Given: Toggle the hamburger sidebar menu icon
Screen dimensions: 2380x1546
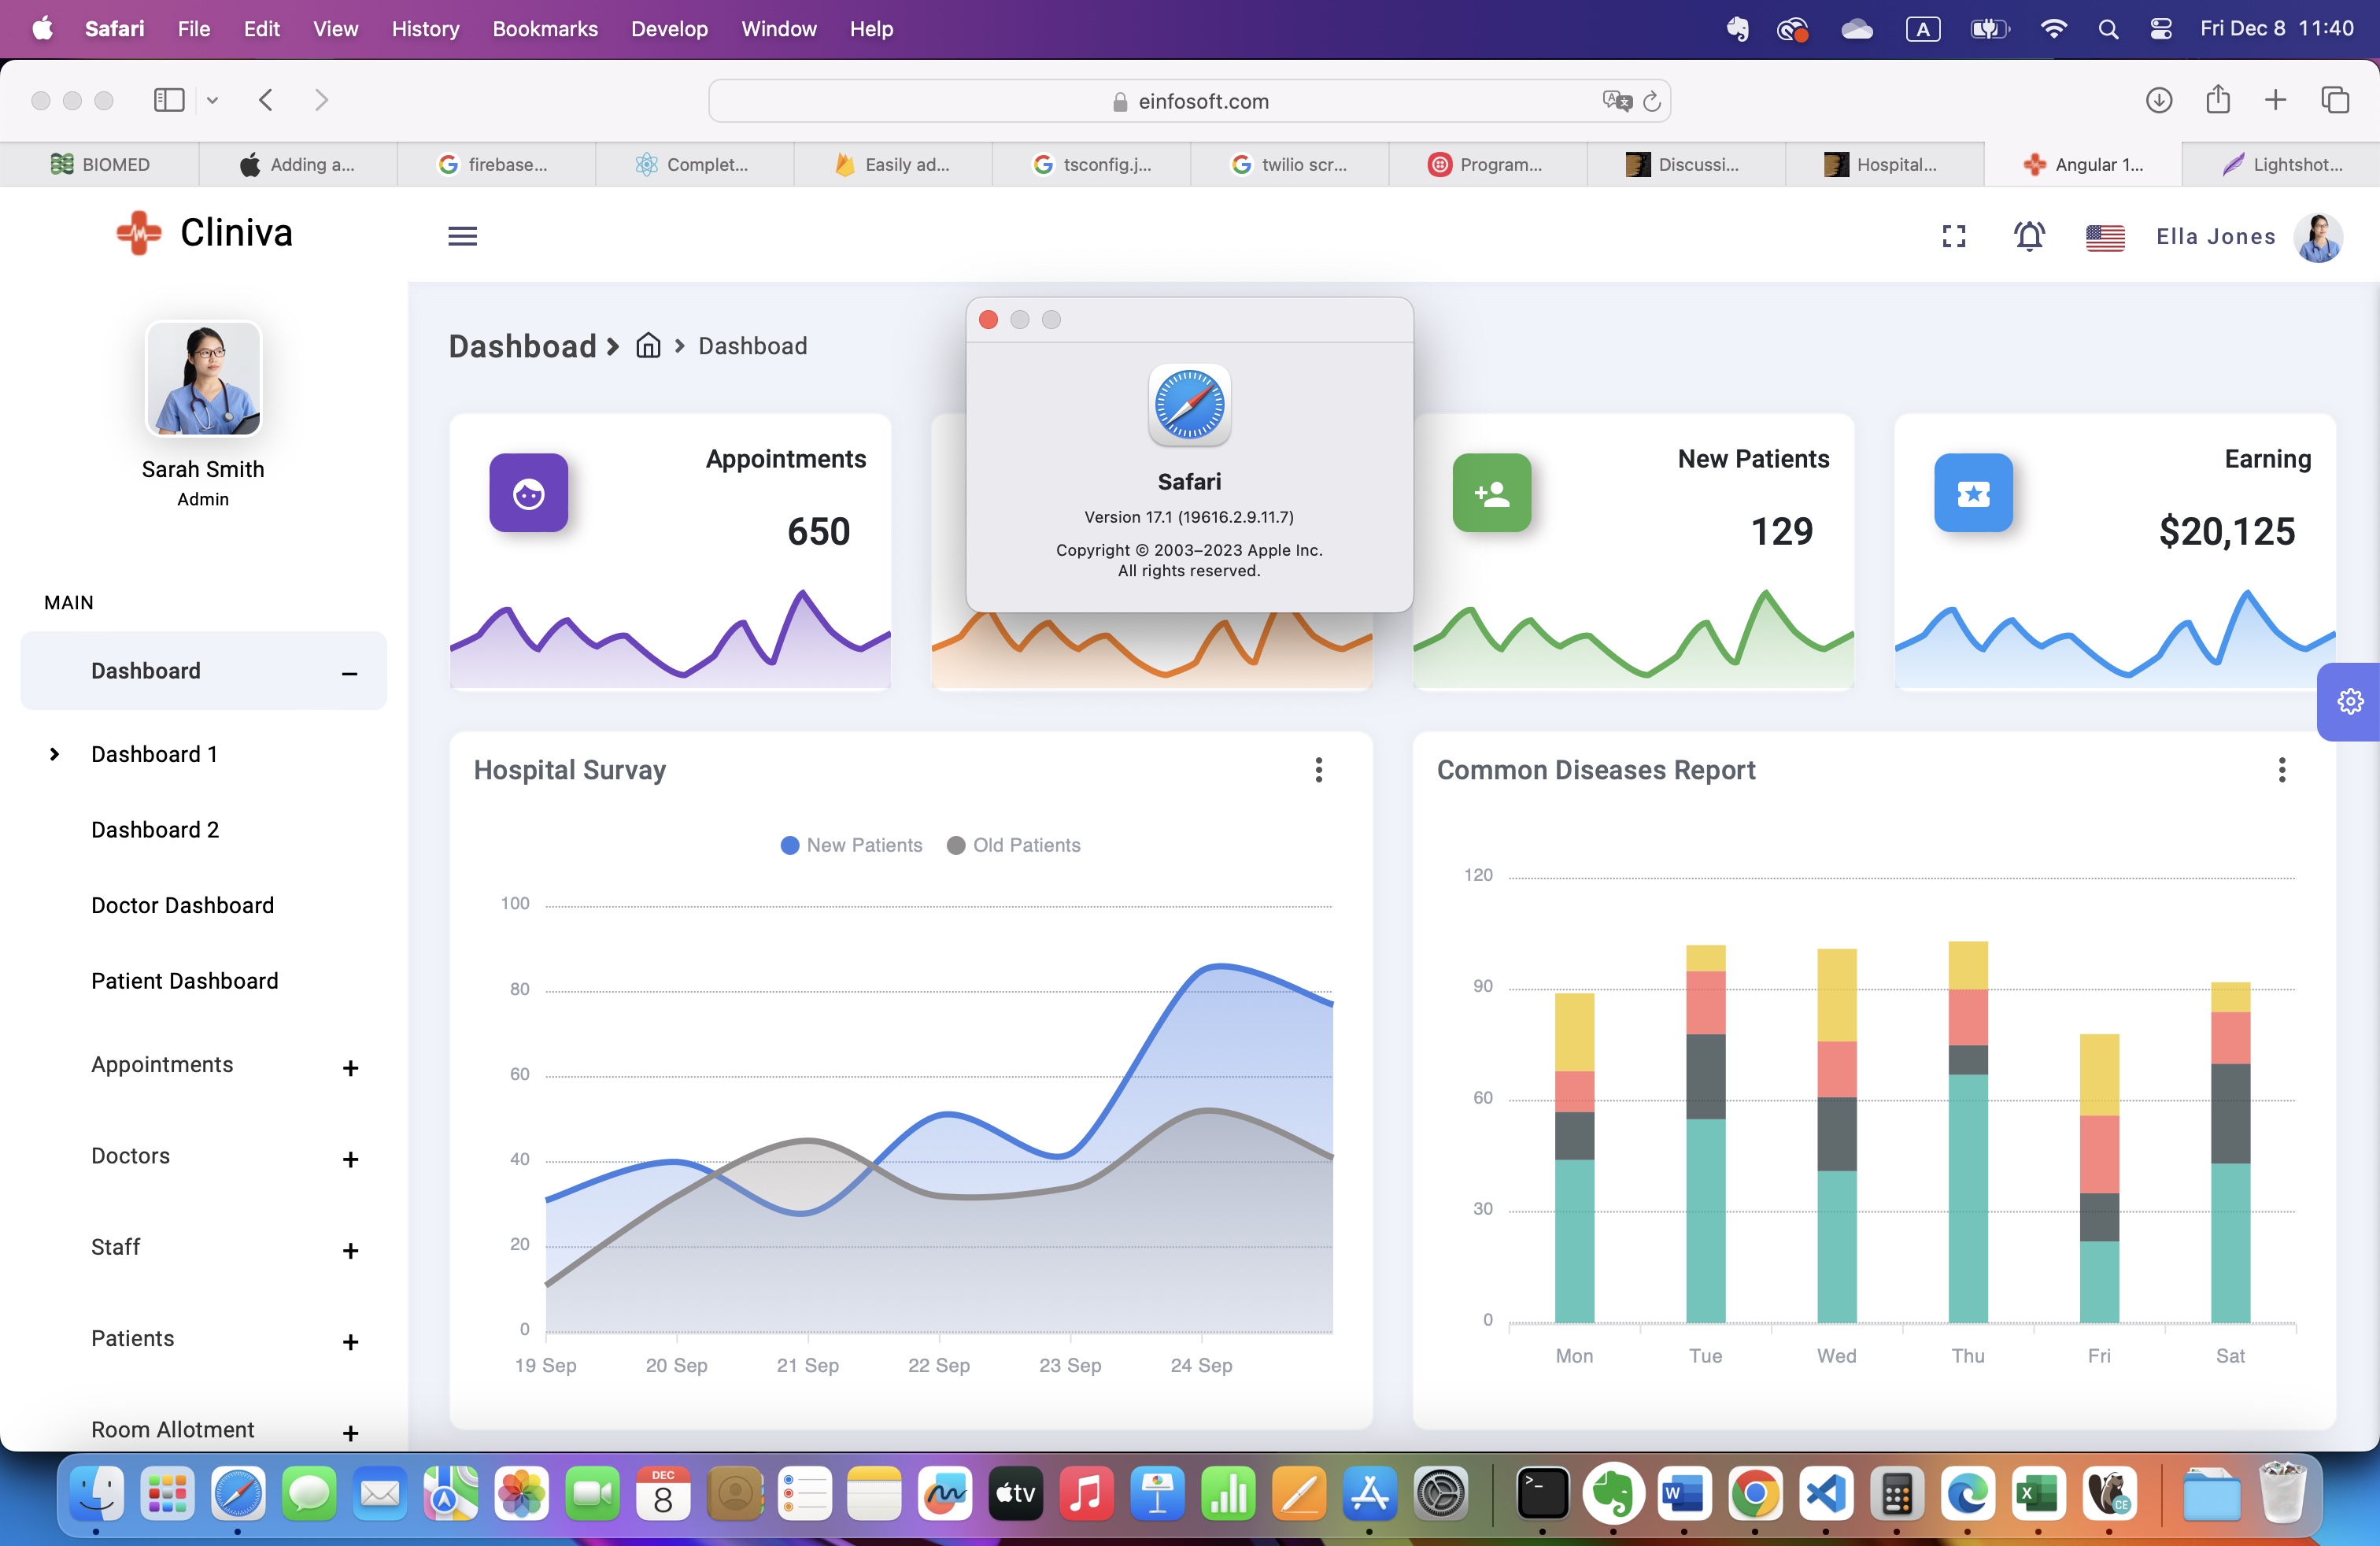Looking at the screenshot, I should (x=462, y=236).
